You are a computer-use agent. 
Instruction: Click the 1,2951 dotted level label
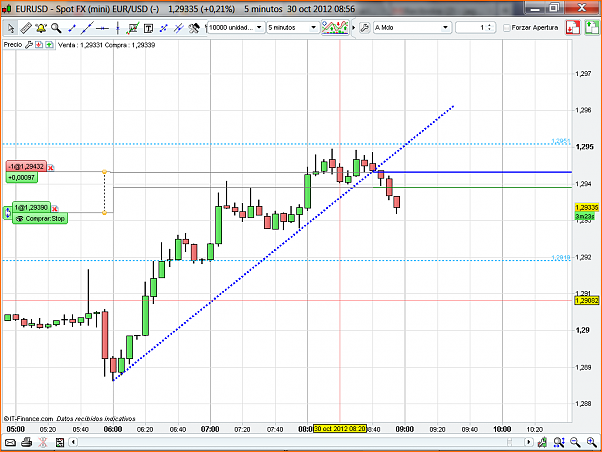tap(561, 141)
